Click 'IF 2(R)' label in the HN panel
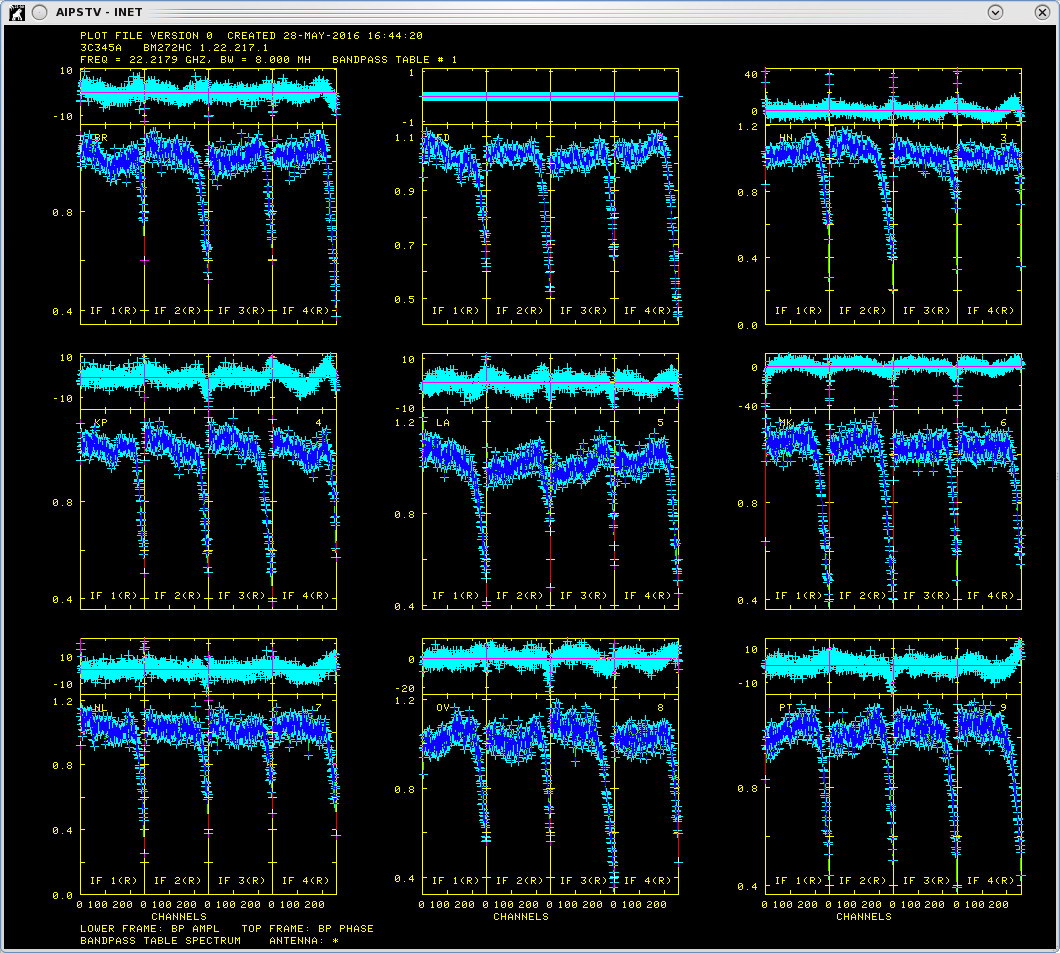1060x953 pixels. click(x=862, y=311)
